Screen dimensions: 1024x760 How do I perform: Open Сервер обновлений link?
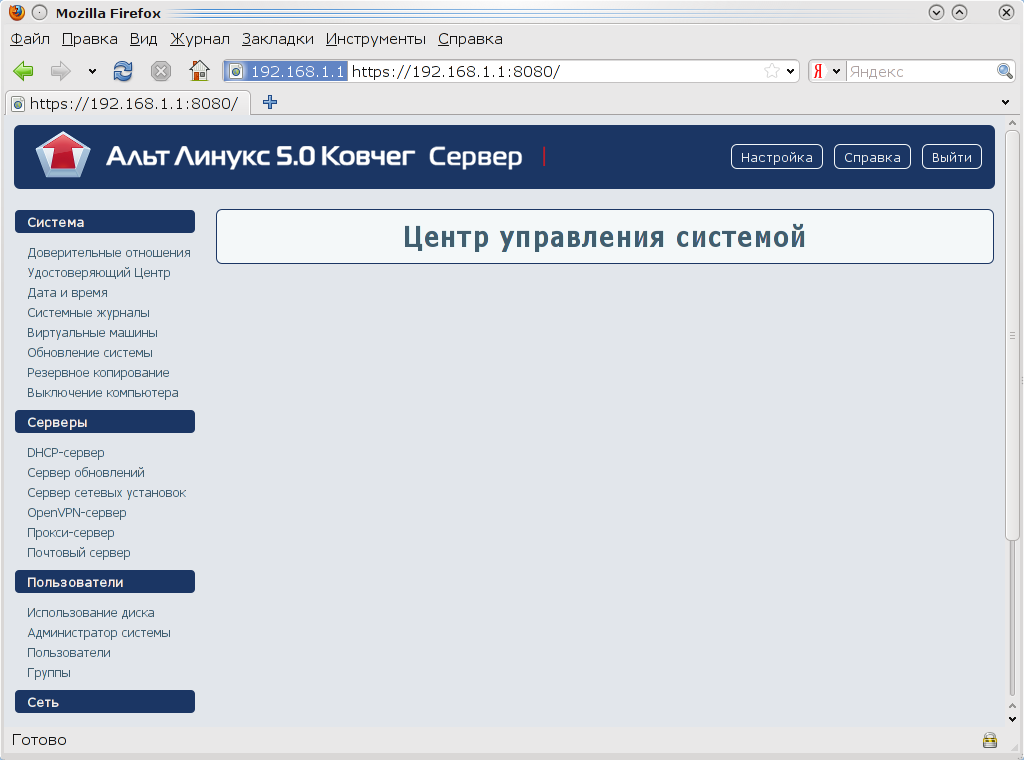coord(86,473)
